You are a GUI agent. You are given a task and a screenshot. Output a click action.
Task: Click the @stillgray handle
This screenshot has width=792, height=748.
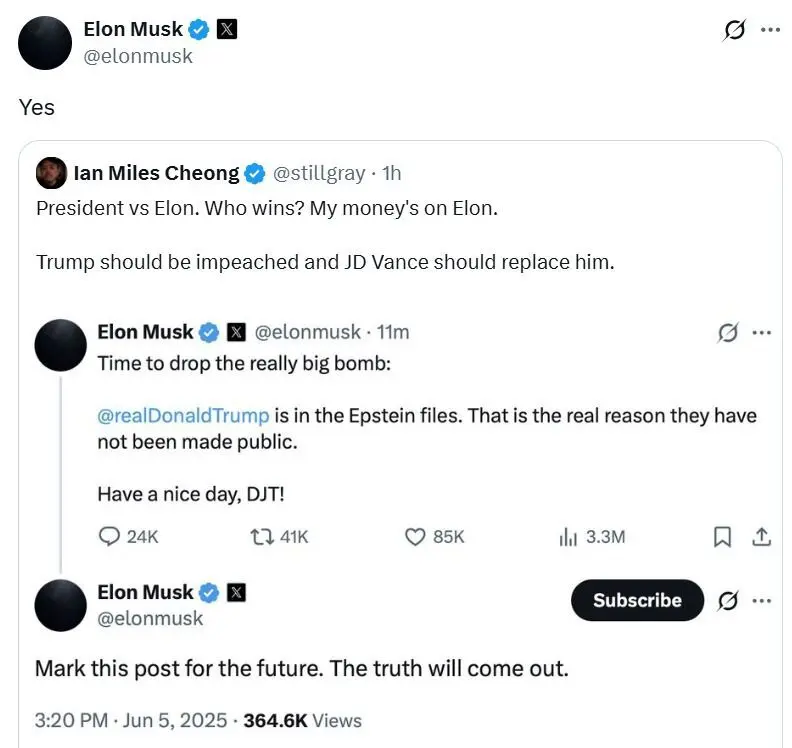[x=319, y=173]
